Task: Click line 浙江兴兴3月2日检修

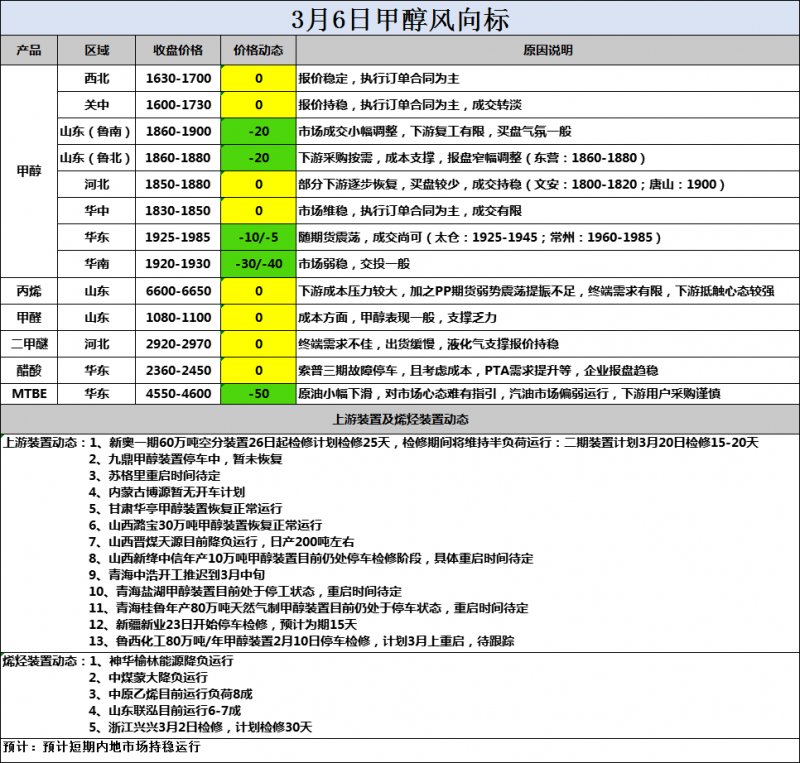Action: coord(201,727)
